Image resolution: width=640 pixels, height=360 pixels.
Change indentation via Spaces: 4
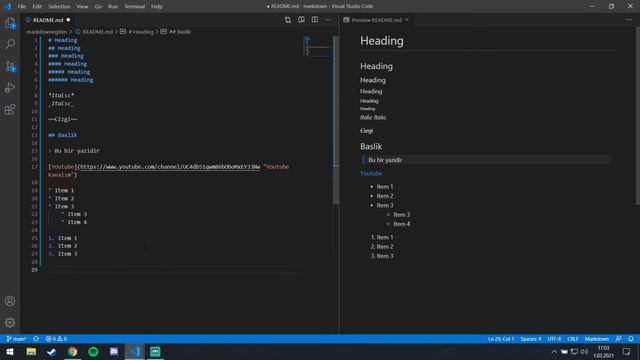531,339
